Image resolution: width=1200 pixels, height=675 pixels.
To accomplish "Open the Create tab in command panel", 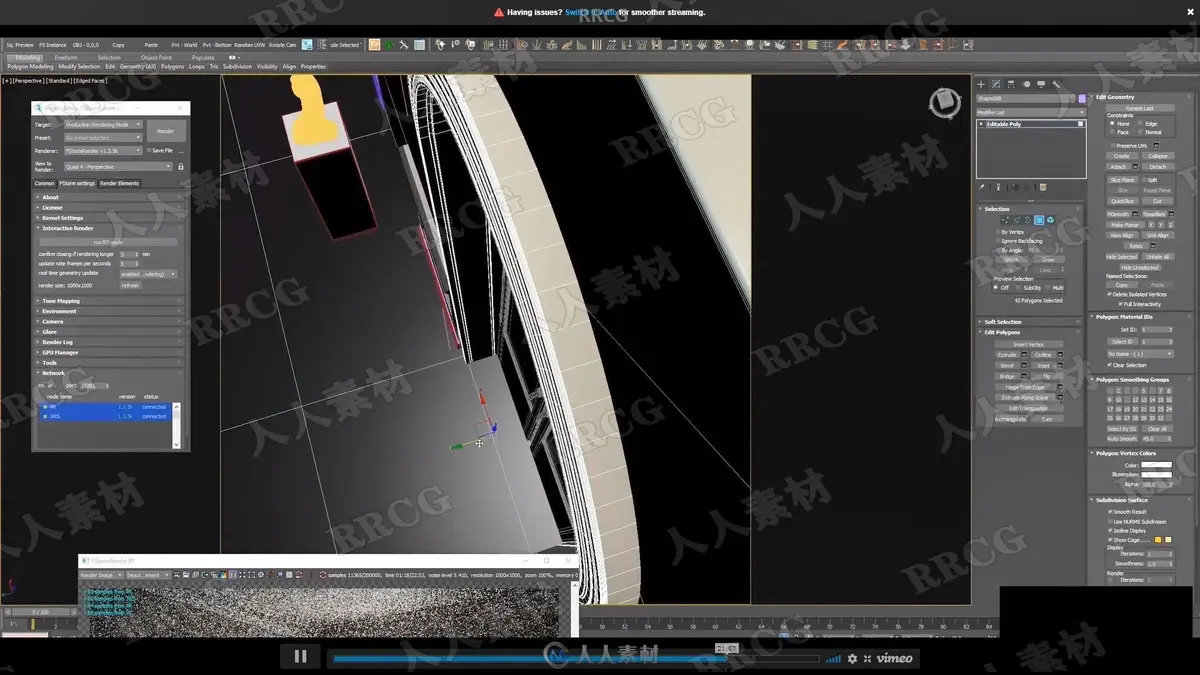I will coord(981,84).
